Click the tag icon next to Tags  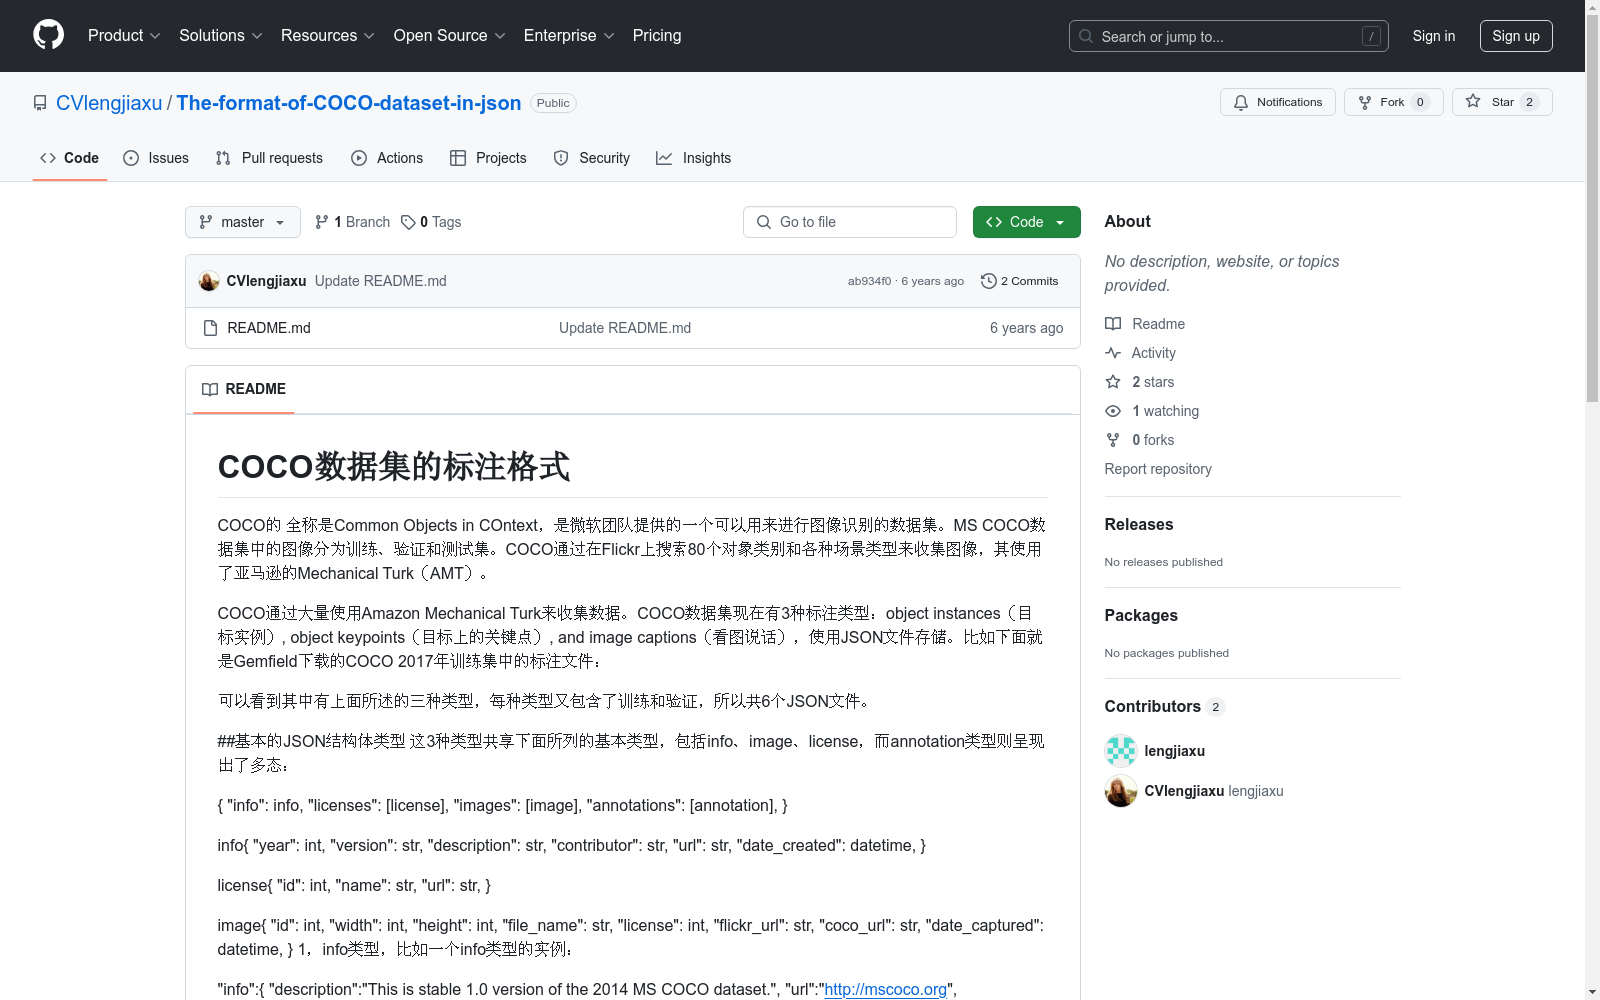point(408,222)
